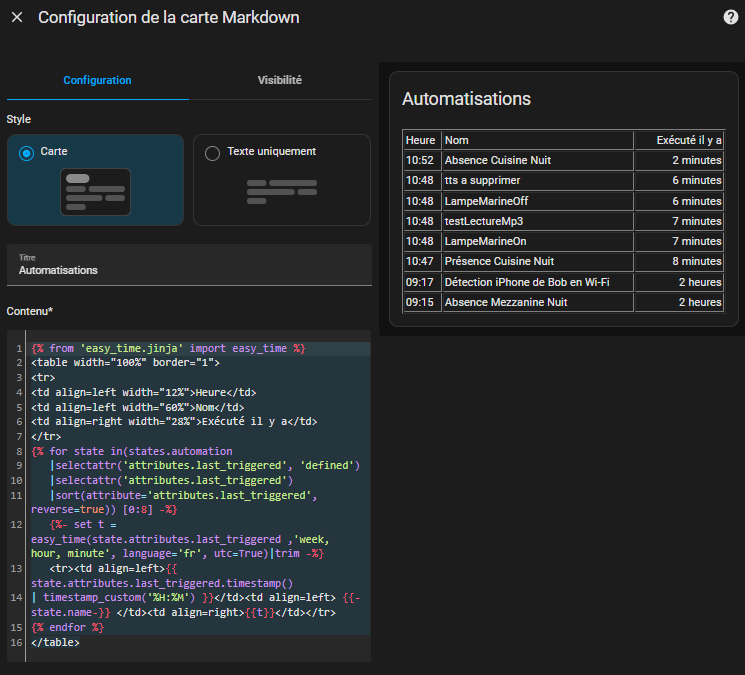Viewport: 745px width, 675px height.
Task: Click the Texte uniquement preview thumbnail
Action: tap(282, 192)
